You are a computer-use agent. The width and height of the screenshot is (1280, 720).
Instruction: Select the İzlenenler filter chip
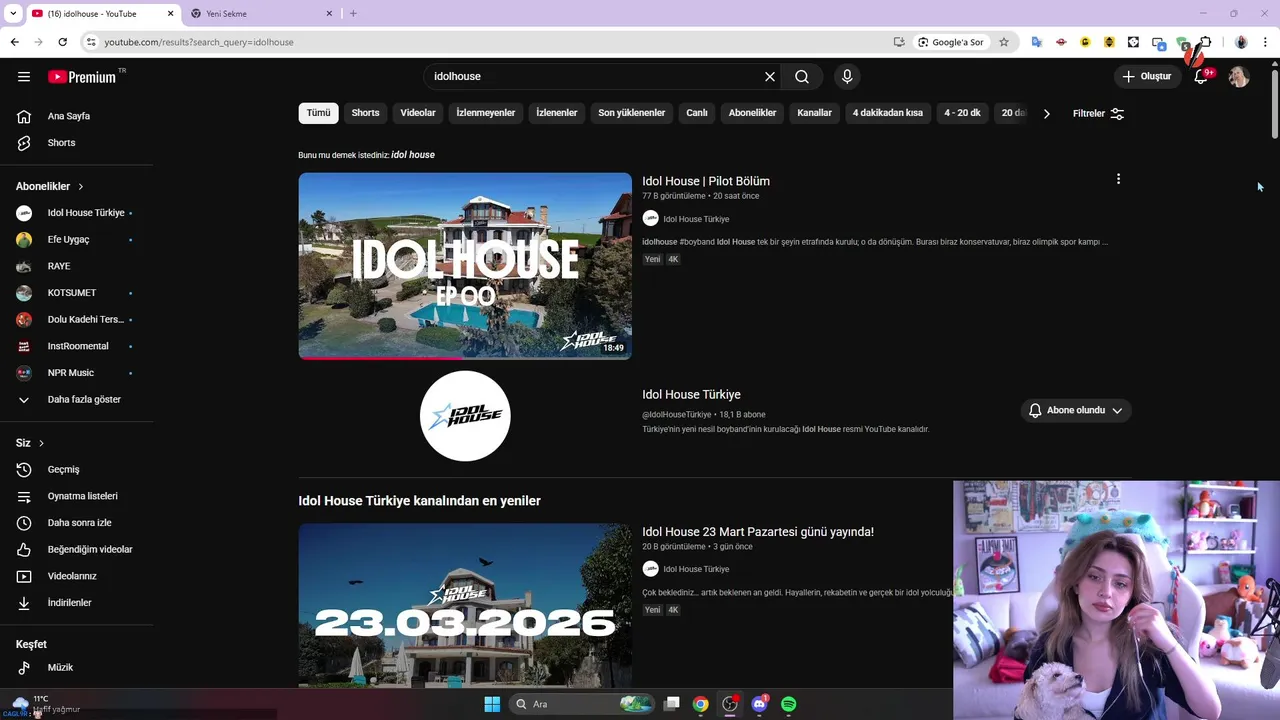point(557,113)
